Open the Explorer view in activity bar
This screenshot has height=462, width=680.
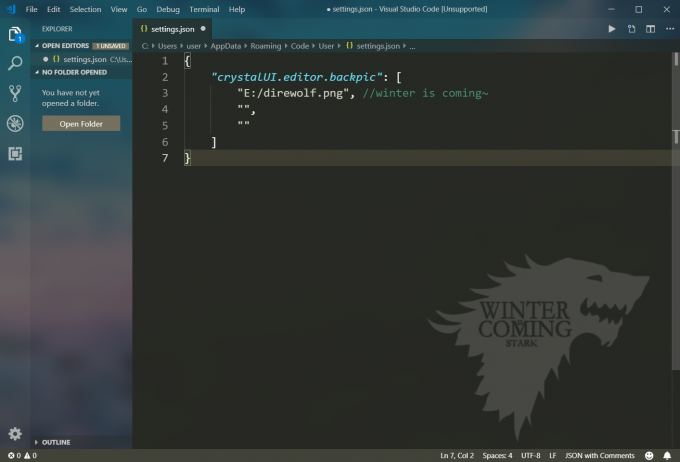(x=15, y=34)
